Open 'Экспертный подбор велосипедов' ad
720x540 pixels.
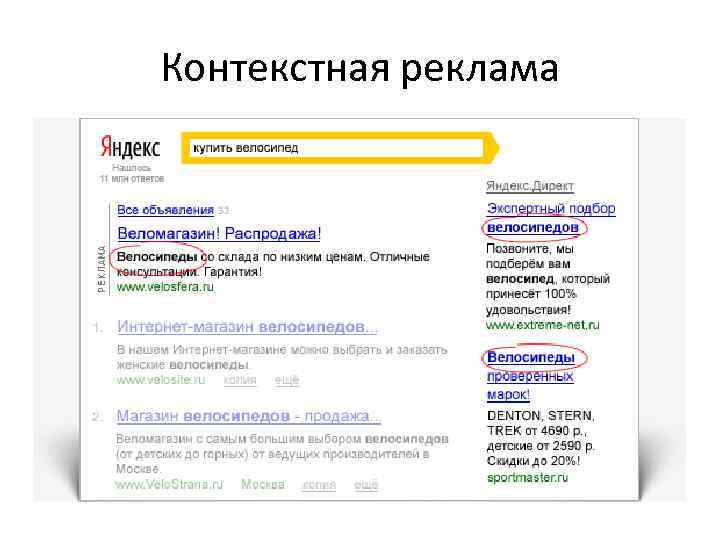pos(551,218)
